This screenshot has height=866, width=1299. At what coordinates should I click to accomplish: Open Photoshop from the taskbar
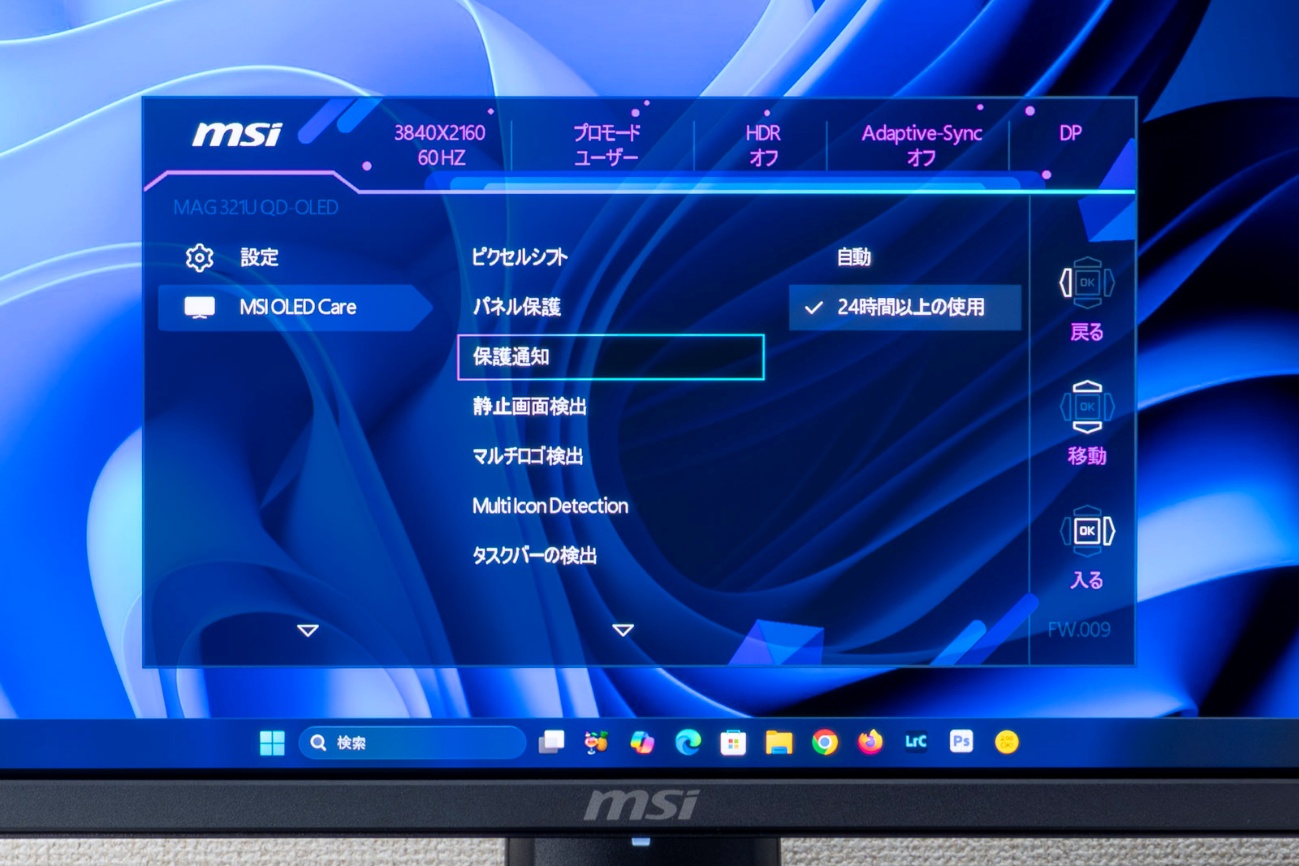pos(961,742)
